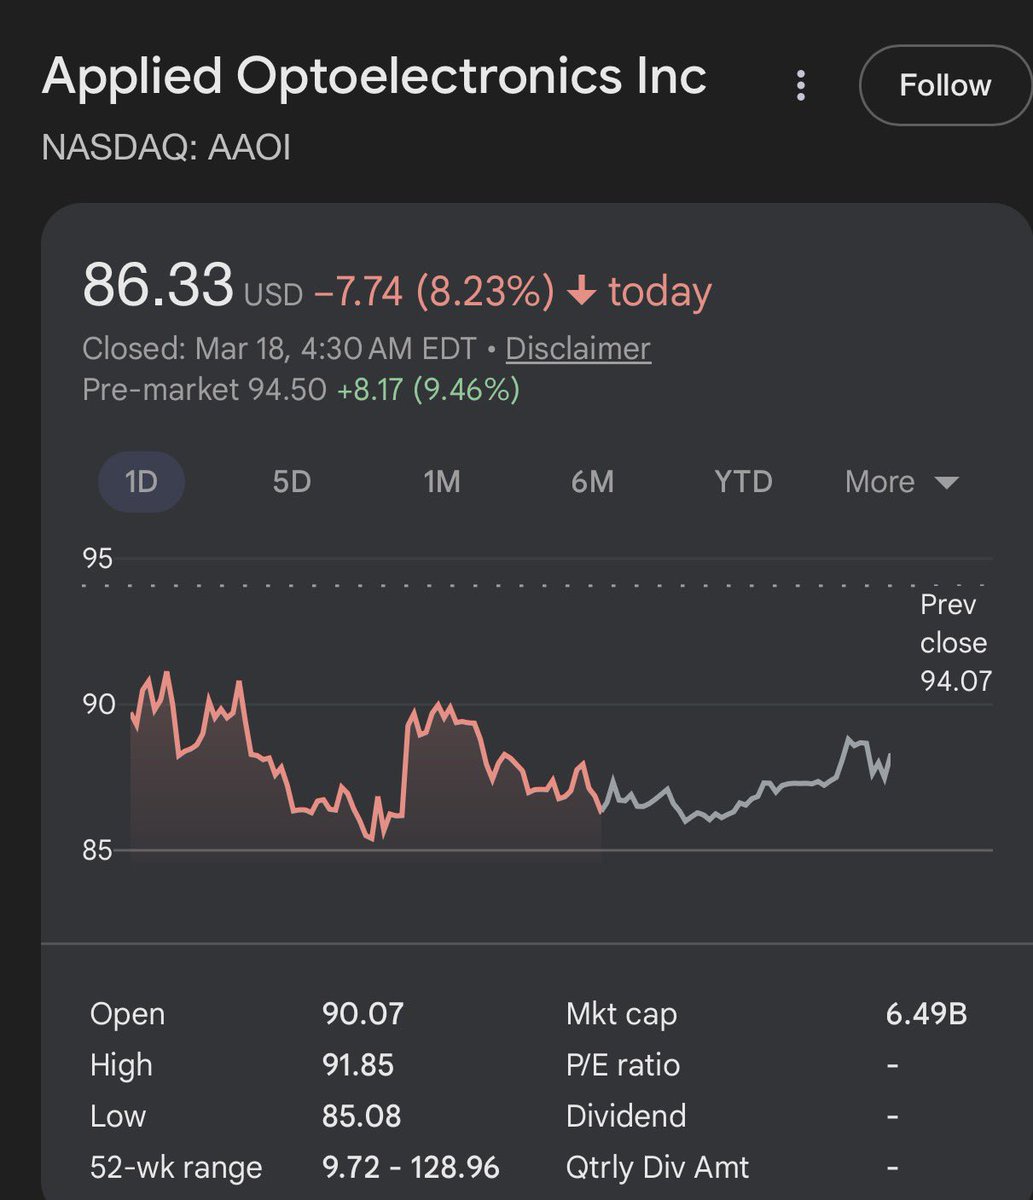Screen dimensions: 1033x1200
Task: Click the red down-arrow price indicator
Action: tap(581, 292)
